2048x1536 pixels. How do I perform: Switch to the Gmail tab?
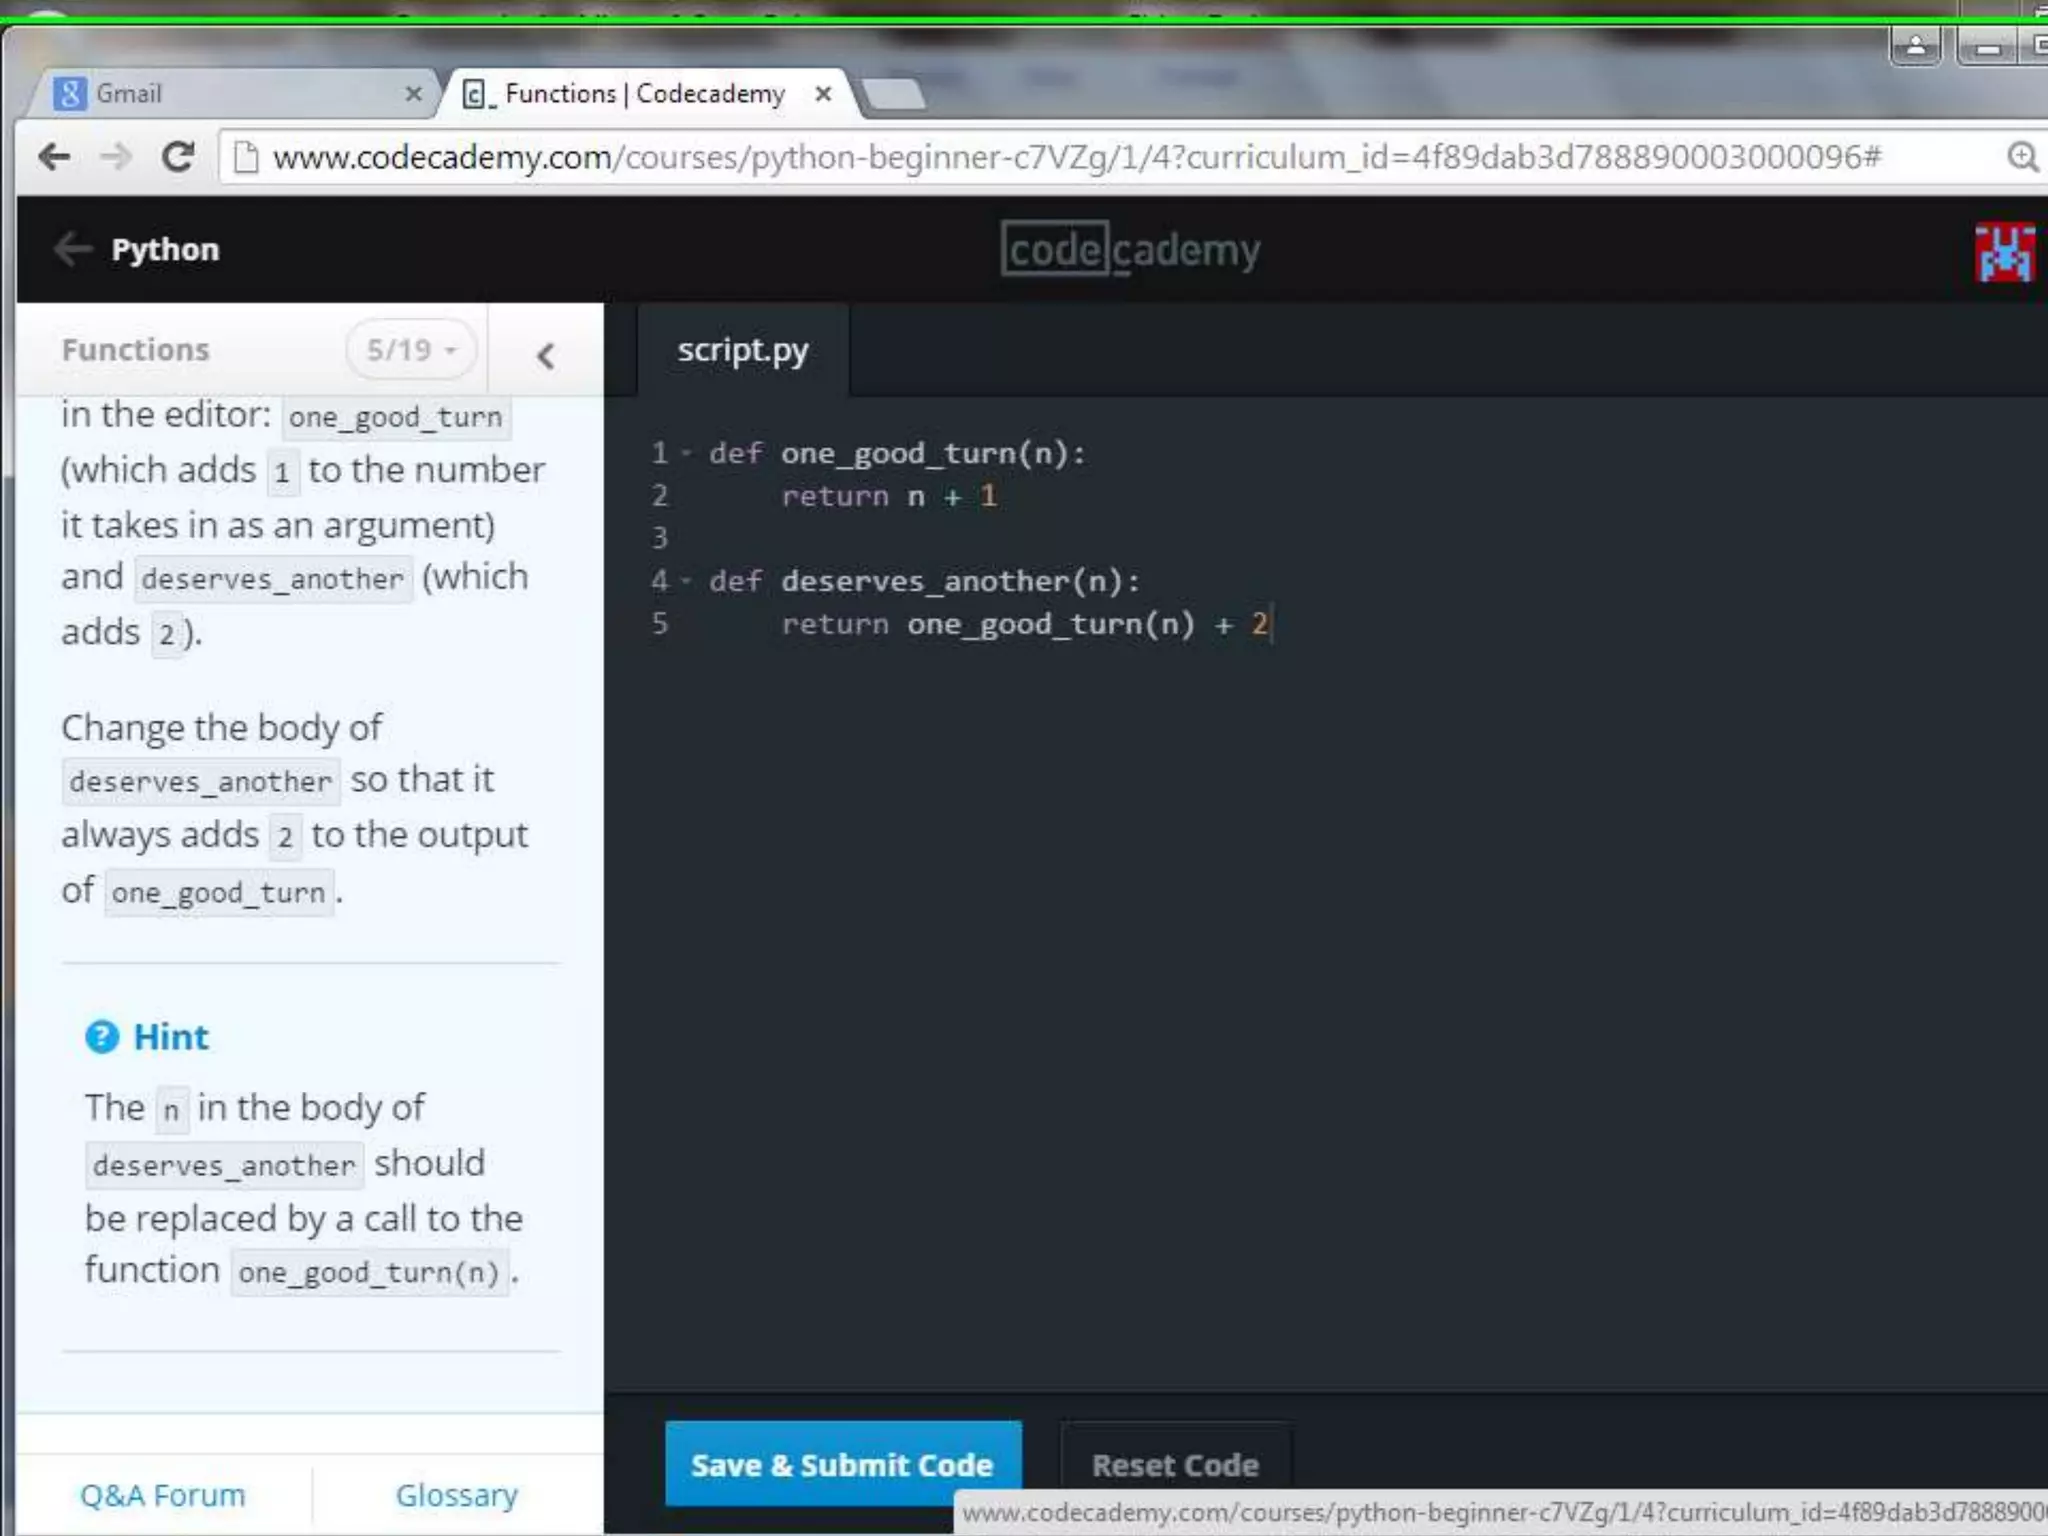point(234,94)
